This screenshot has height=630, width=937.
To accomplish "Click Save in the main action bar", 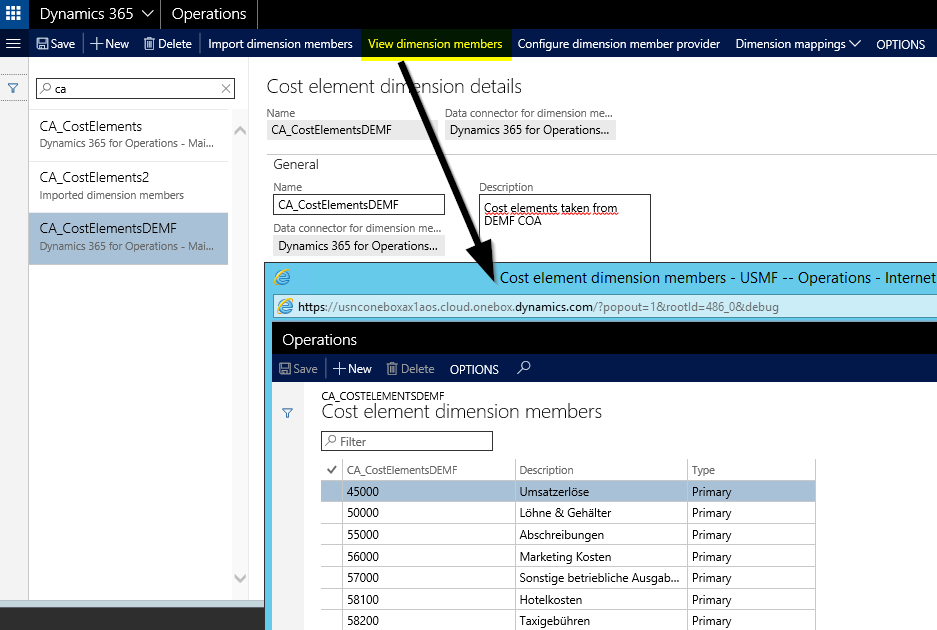I will click(x=55, y=44).
